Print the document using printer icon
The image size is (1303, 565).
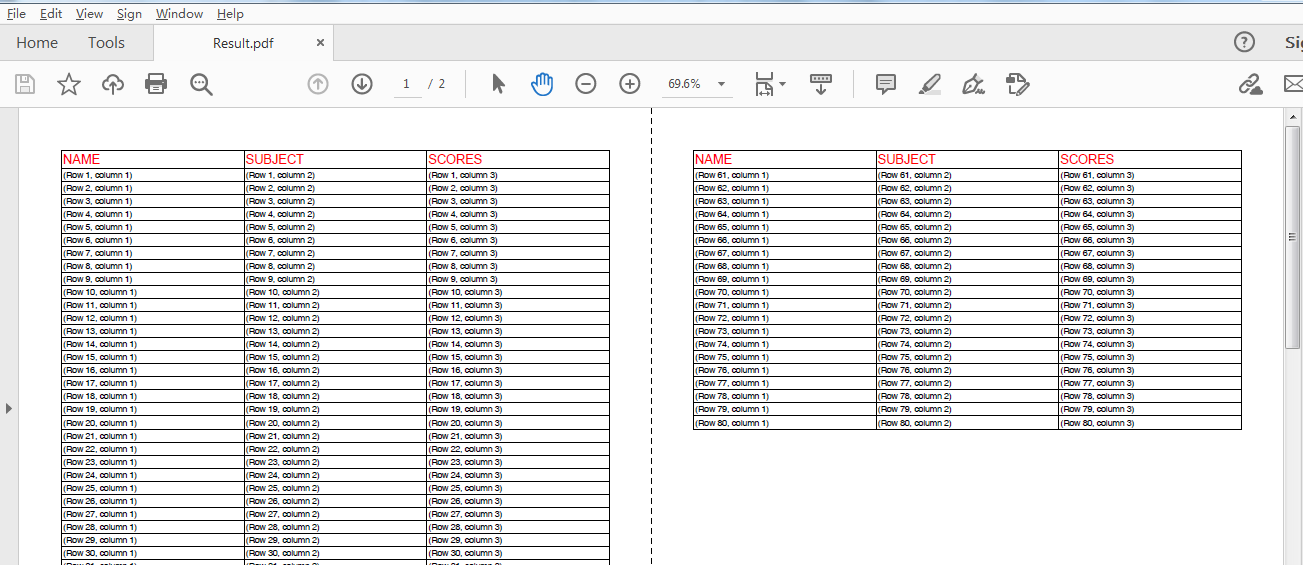click(x=156, y=84)
